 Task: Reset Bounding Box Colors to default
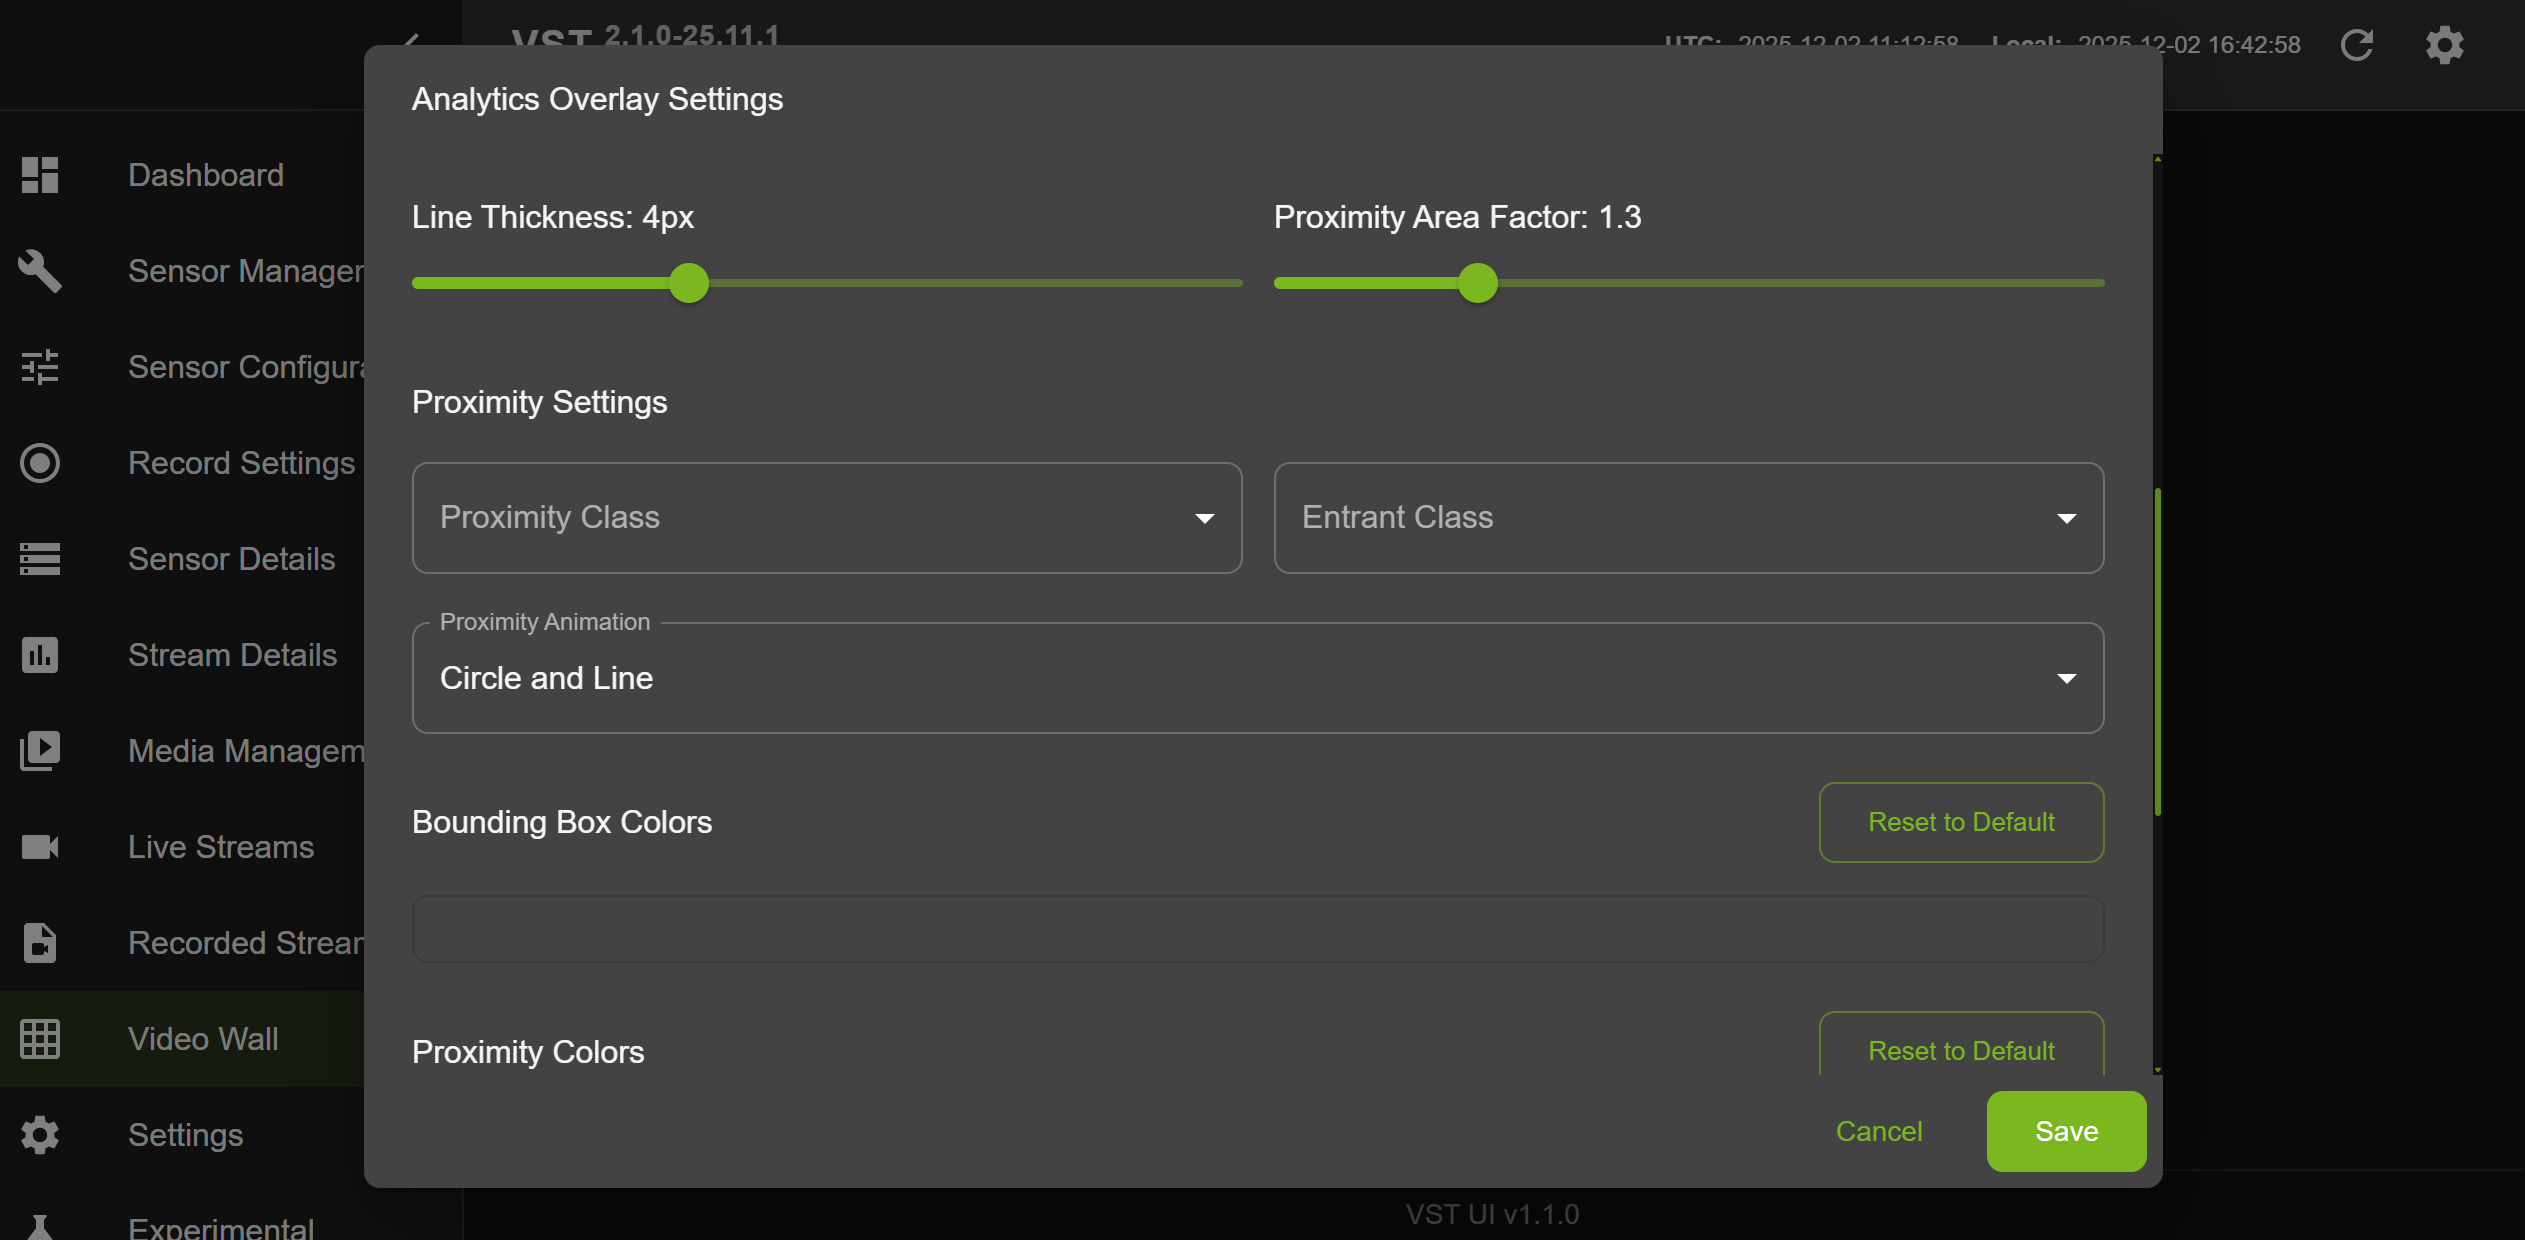[x=1961, y=822]
